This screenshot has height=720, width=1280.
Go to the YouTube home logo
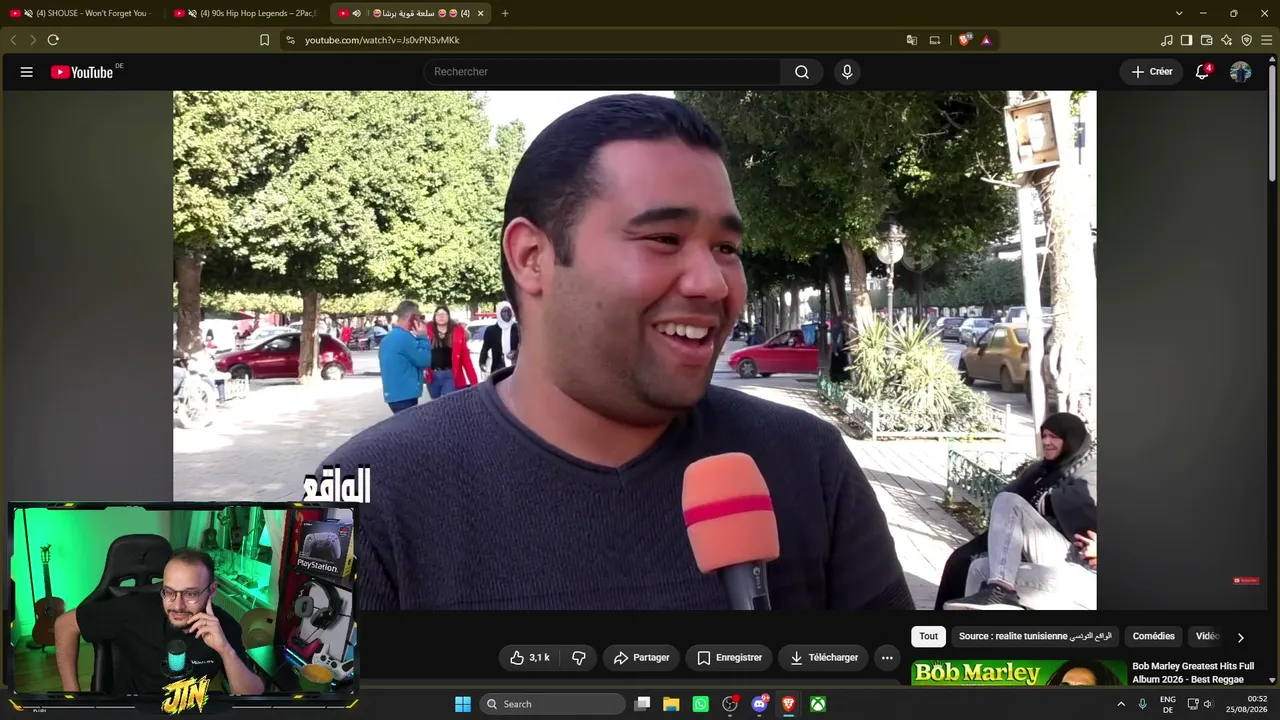pyautogui.click(x=82, y=72)
